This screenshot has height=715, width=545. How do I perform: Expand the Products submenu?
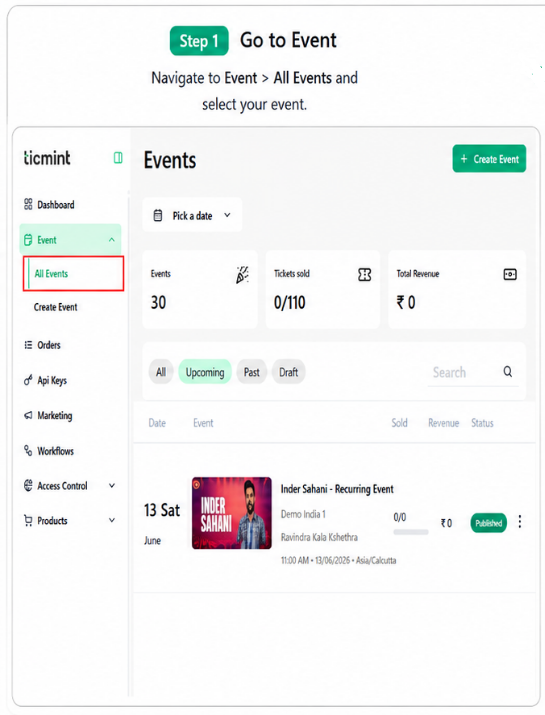112,520
